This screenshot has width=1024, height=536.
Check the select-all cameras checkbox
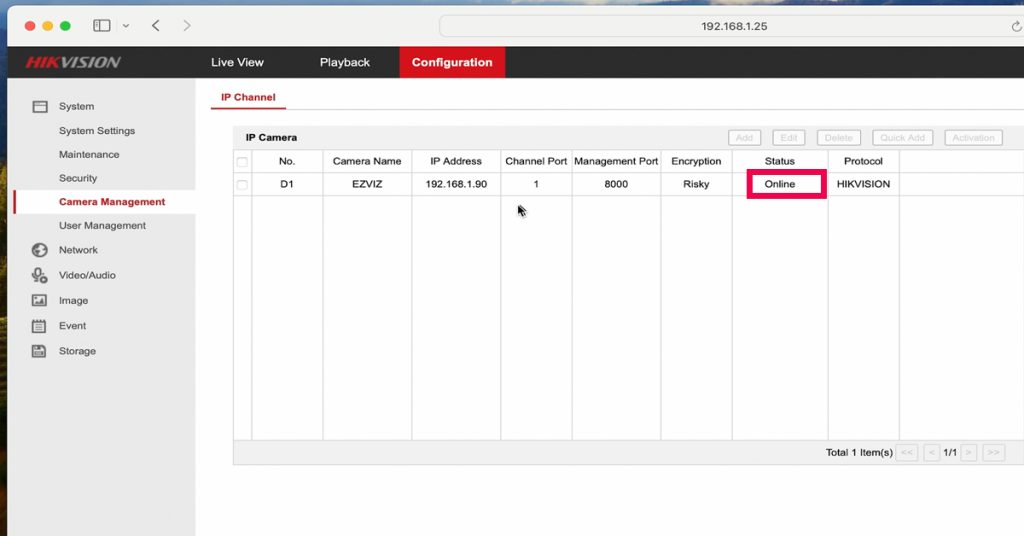242,161
